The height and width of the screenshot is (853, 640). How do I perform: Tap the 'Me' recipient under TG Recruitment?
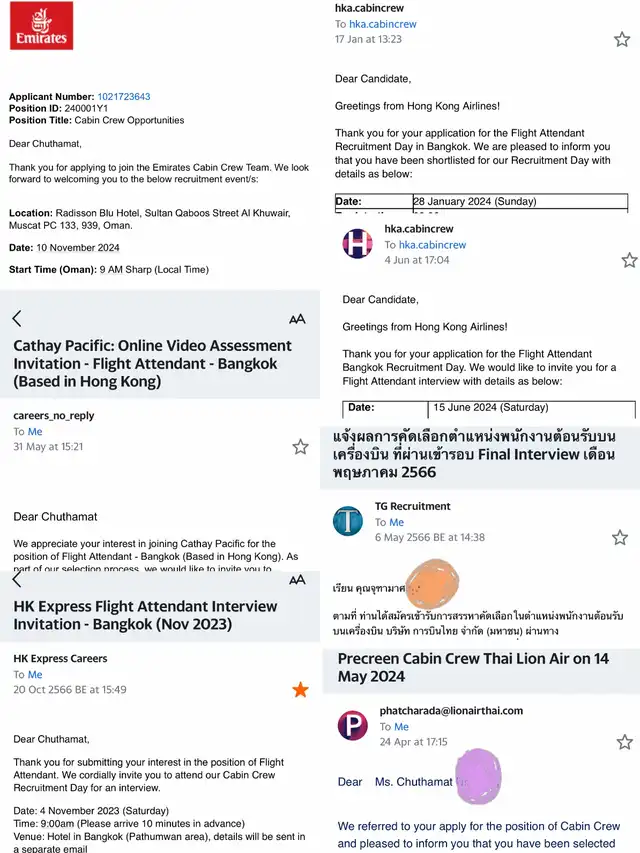pos(397,522)
